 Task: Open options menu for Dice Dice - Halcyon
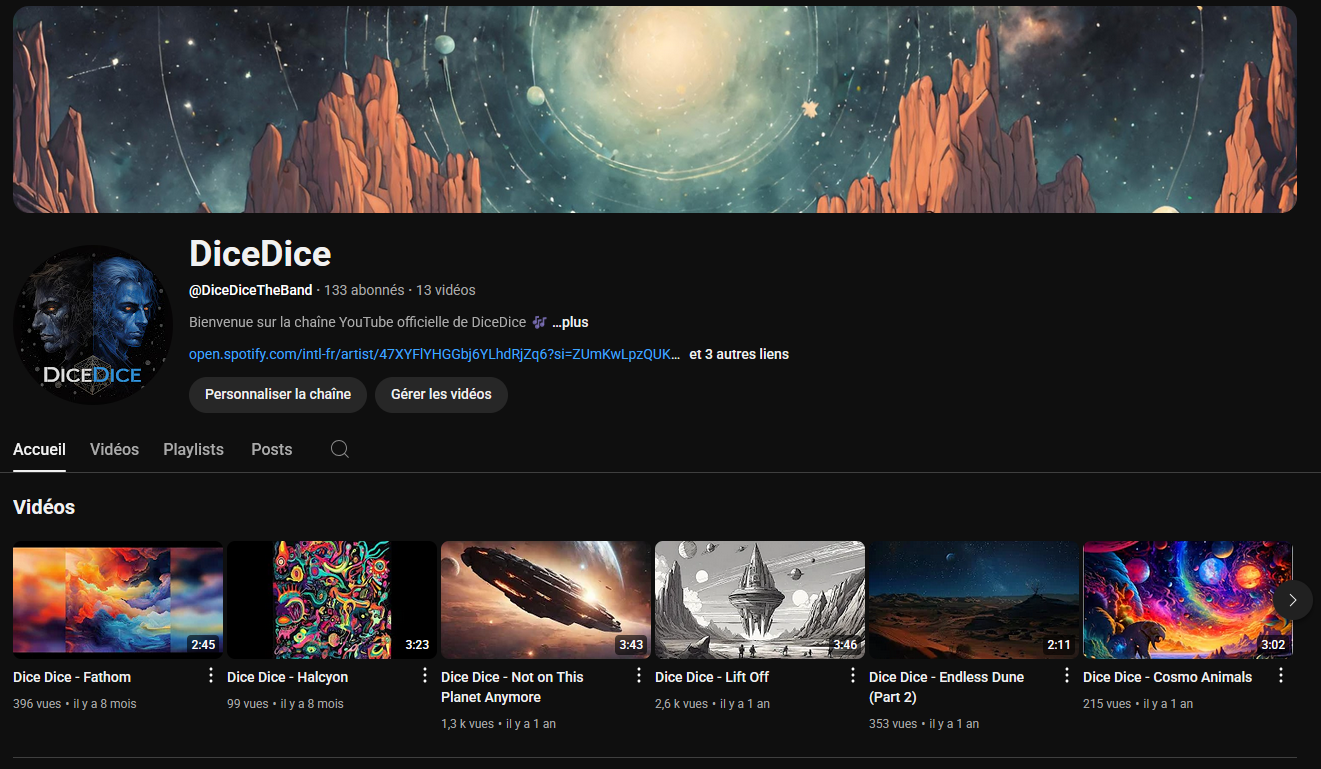pos(424,676)
